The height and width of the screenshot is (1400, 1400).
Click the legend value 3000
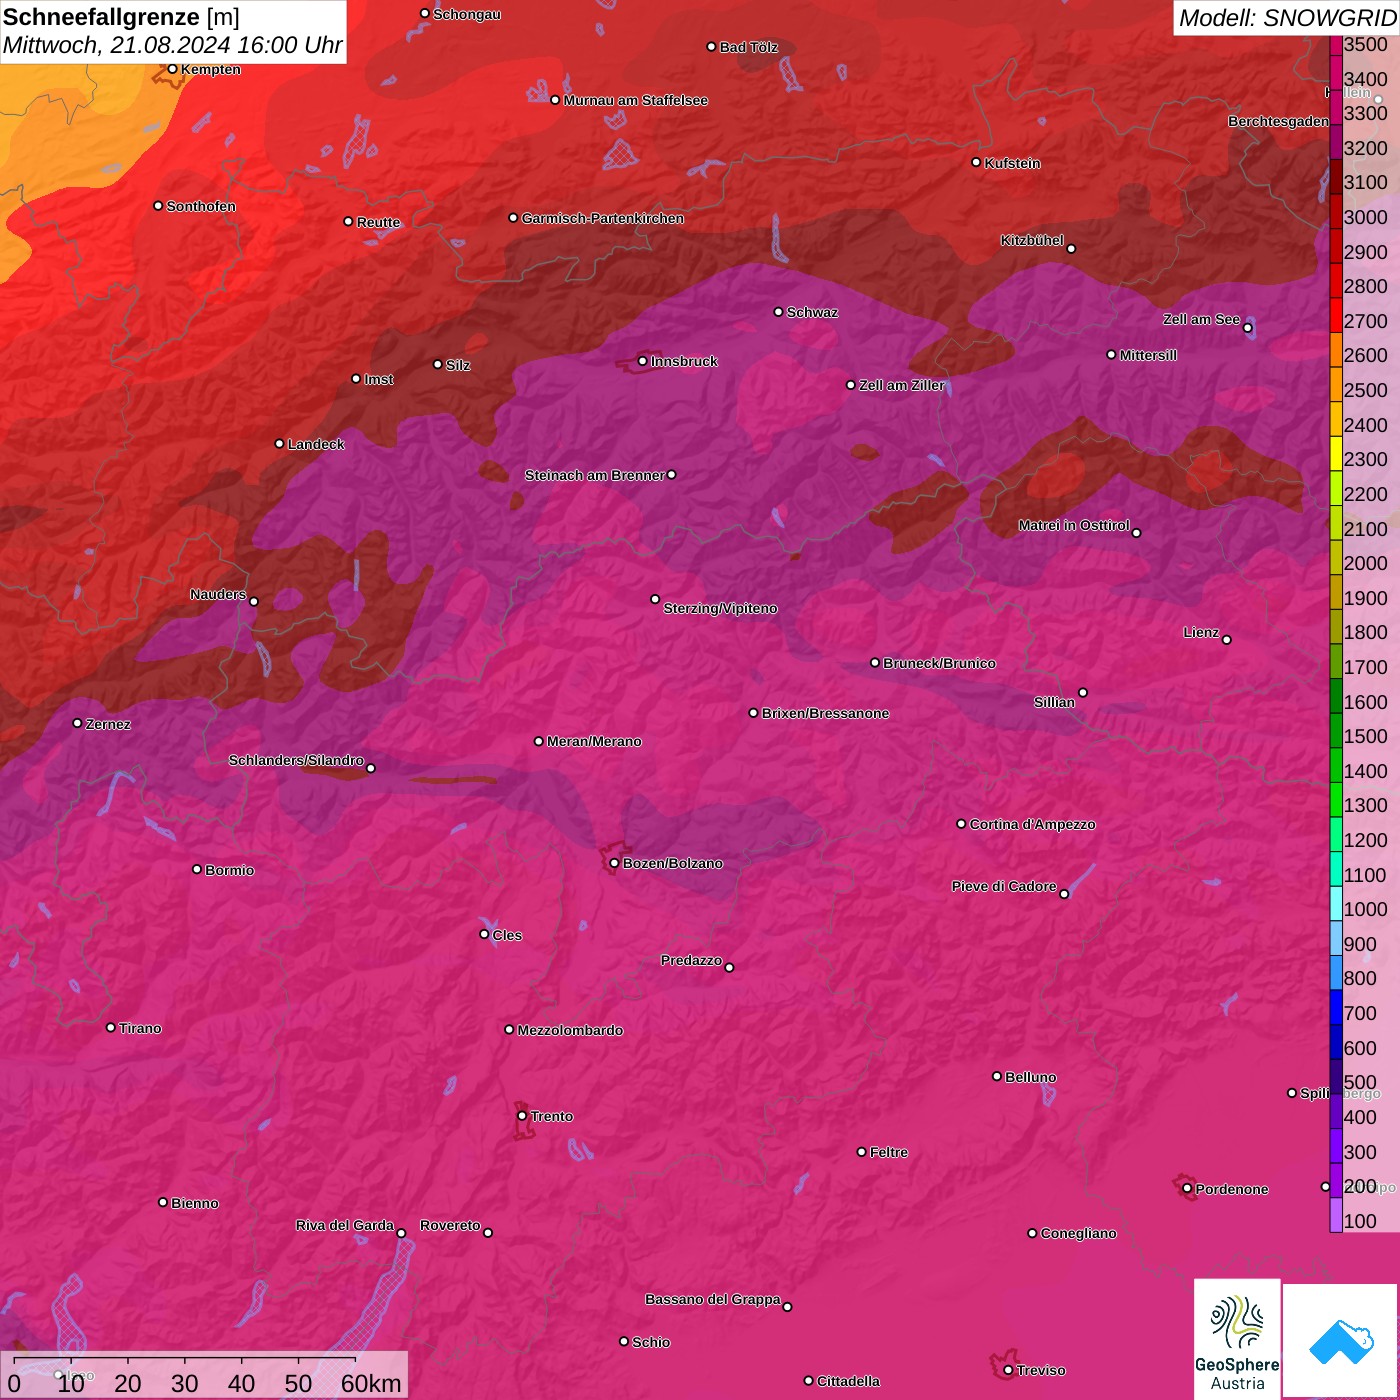tap(1365, 217)
